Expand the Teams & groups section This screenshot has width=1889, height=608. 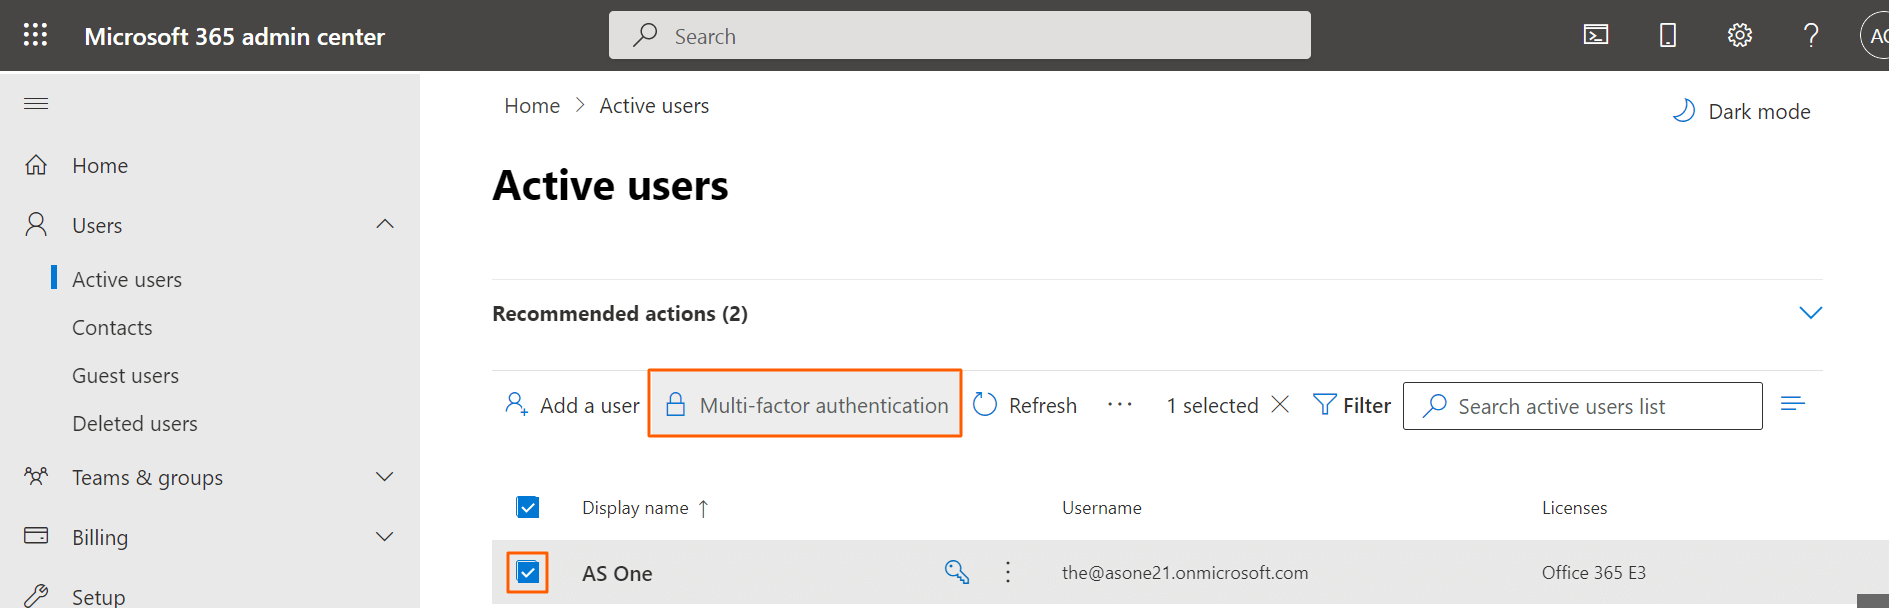pyautogui.click(x=385, y=477)
